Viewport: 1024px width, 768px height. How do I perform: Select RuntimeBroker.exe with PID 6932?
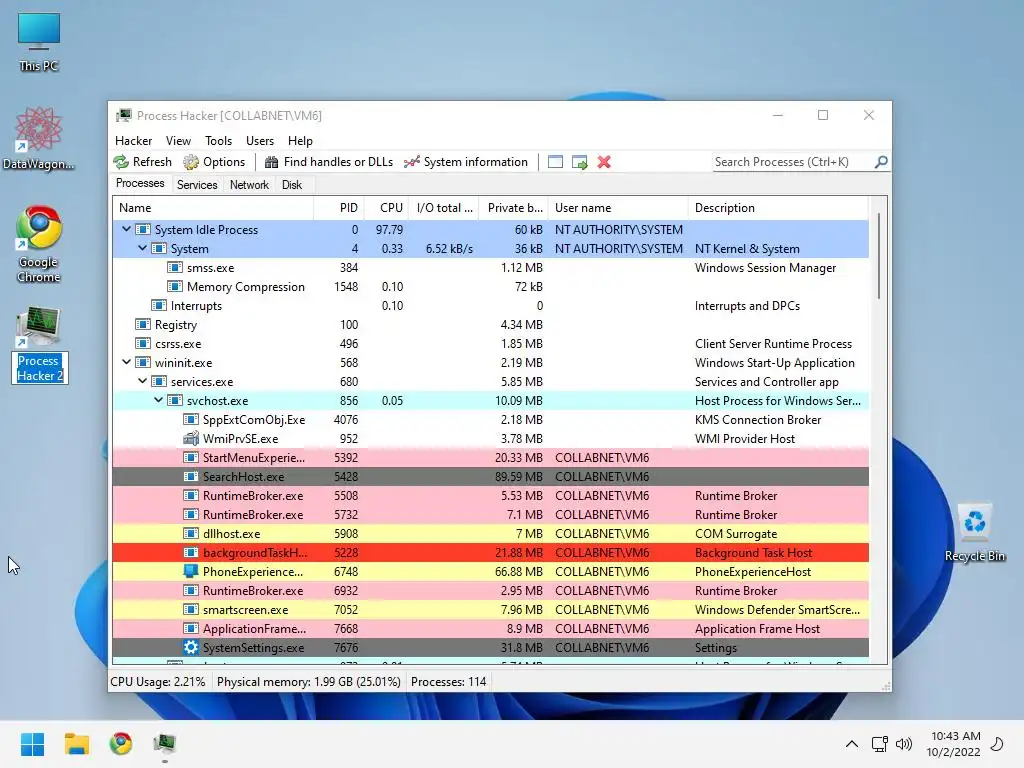pyautogui.click(x=490, y=590)
